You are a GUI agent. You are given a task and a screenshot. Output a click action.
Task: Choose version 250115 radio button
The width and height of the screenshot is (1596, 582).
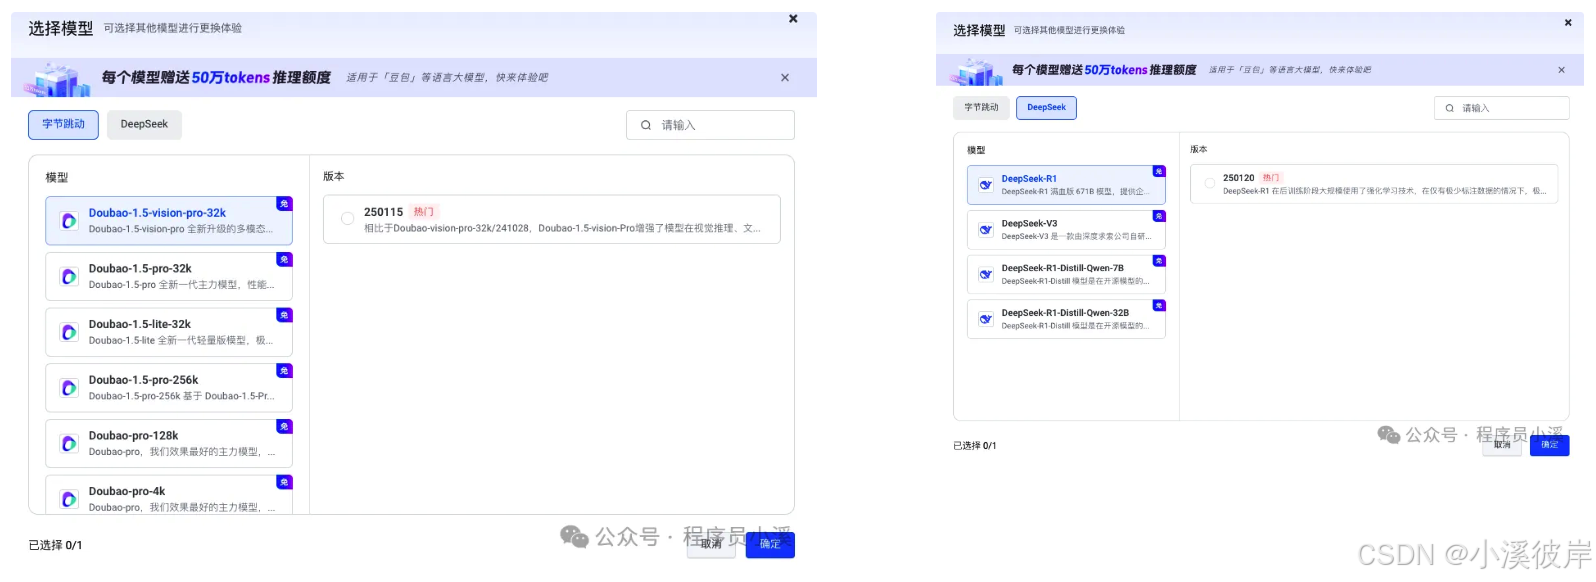pyautogui.click(x=347, y=219)
